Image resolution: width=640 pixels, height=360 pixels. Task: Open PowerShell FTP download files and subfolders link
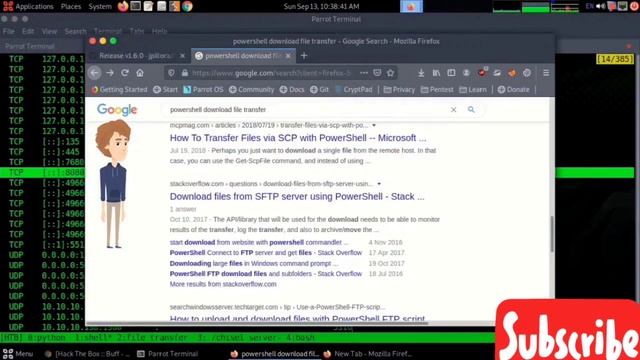tap(266, 273)
